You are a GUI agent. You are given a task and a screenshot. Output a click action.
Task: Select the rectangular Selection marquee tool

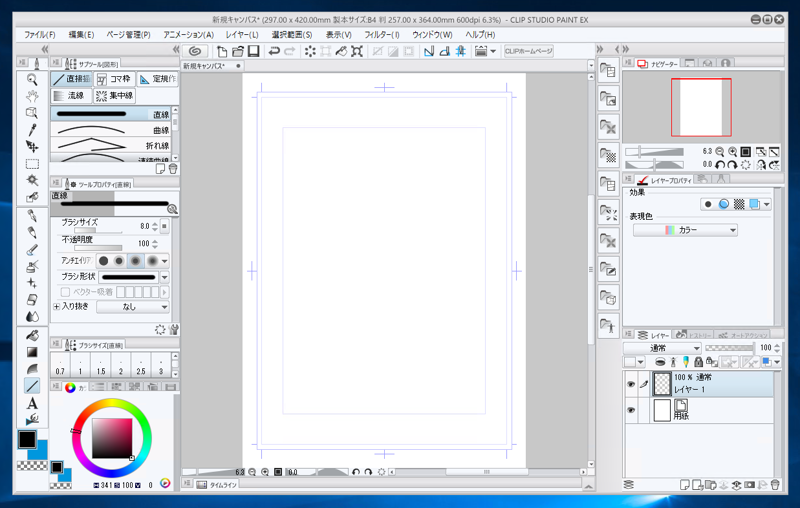tap(32, 164)
